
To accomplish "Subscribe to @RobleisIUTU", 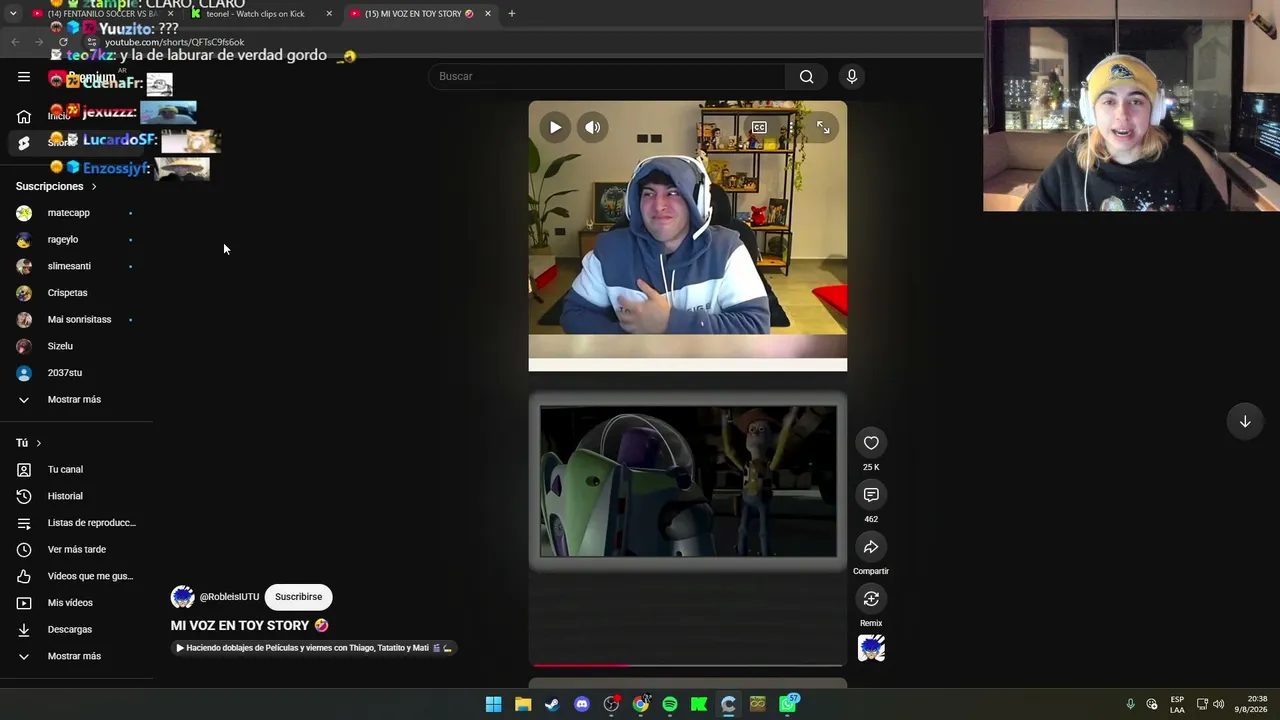I will (298, 597).
